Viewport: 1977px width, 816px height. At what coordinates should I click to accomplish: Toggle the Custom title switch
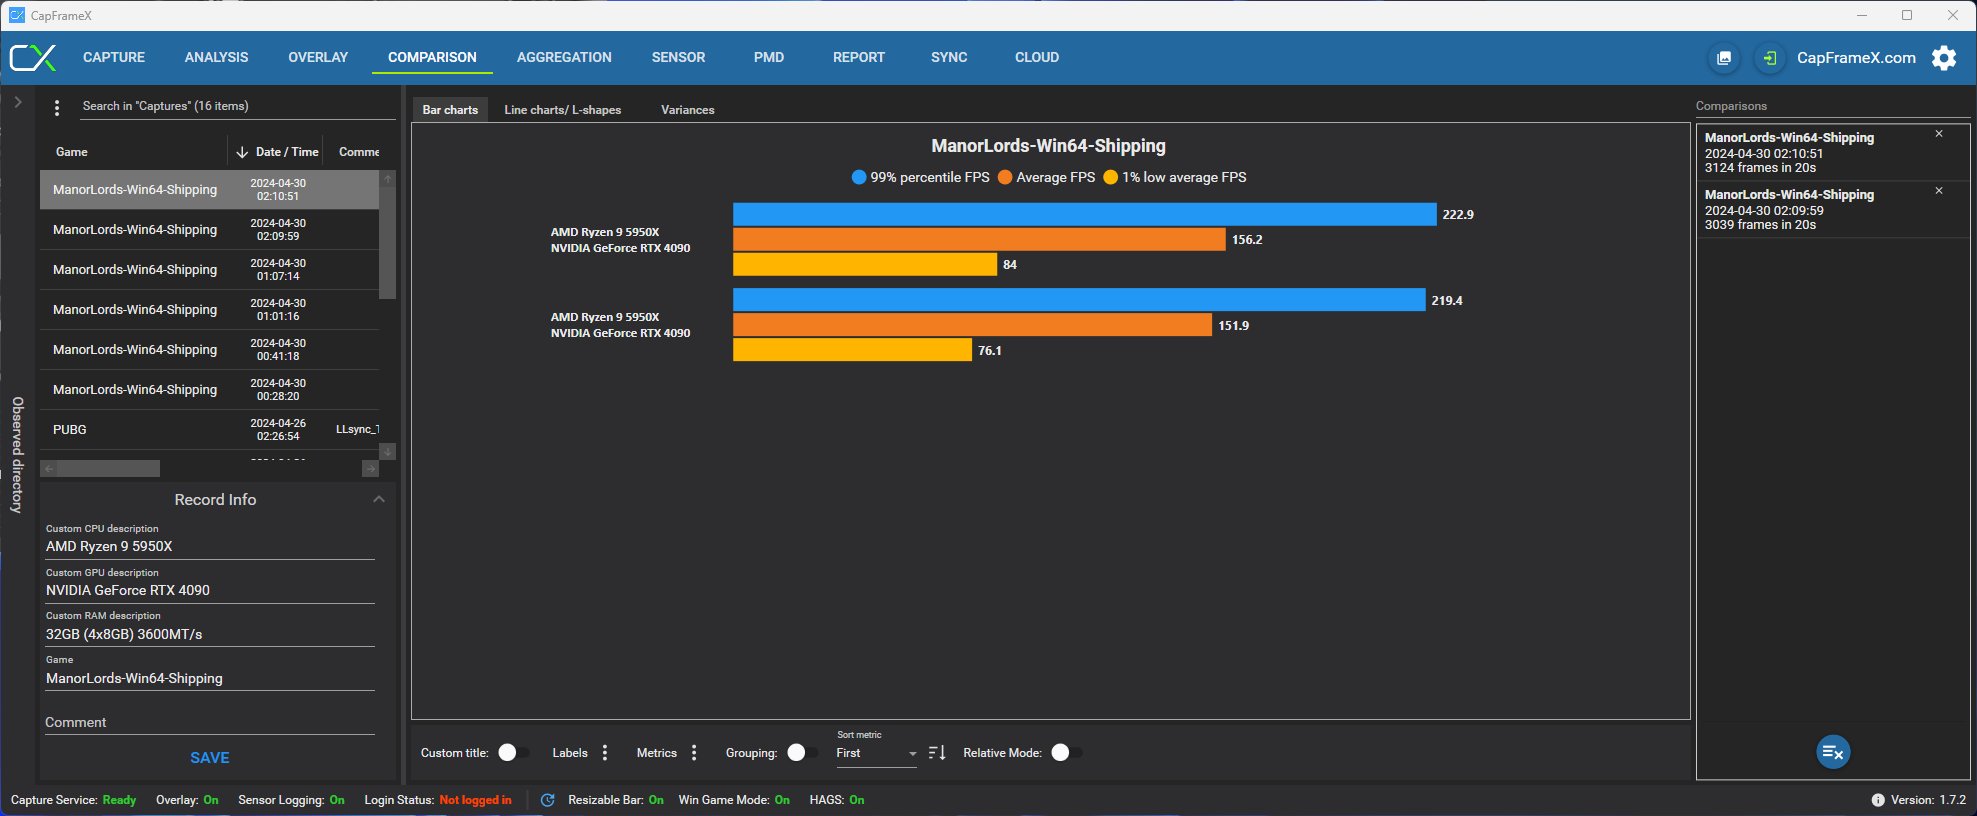tap(514, 753)
